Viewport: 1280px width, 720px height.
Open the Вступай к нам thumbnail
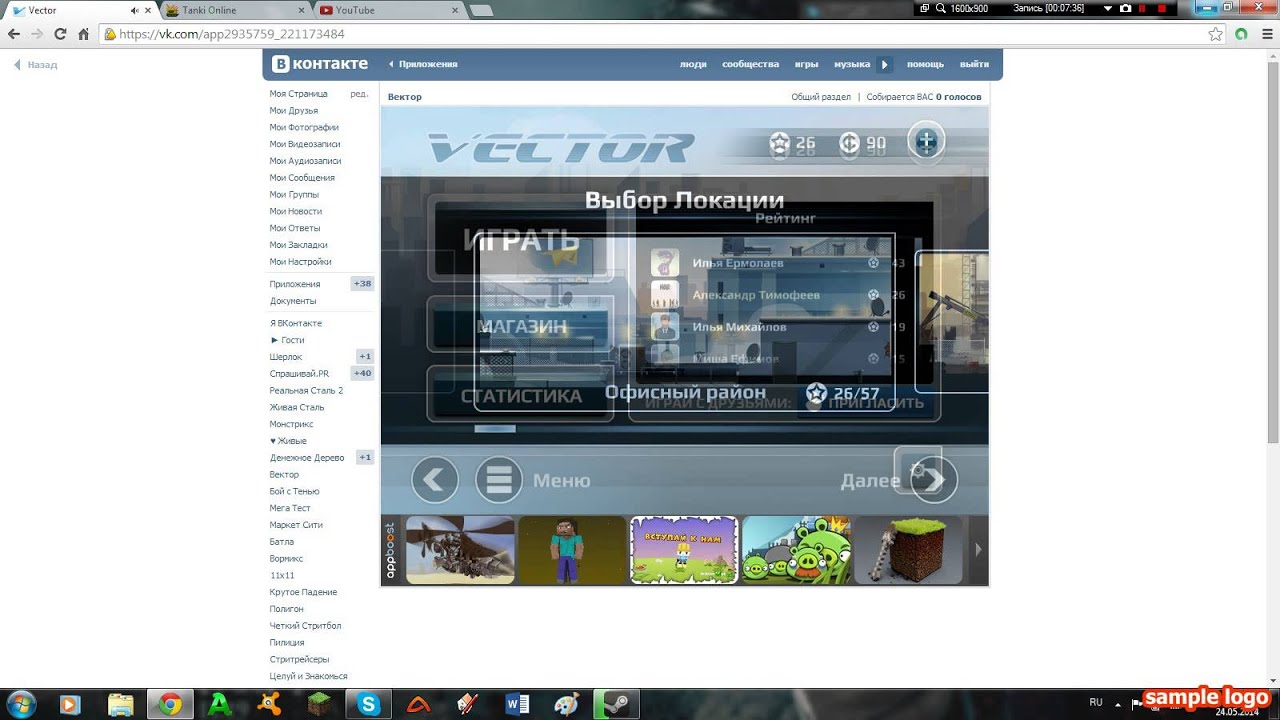coord(684,550)
